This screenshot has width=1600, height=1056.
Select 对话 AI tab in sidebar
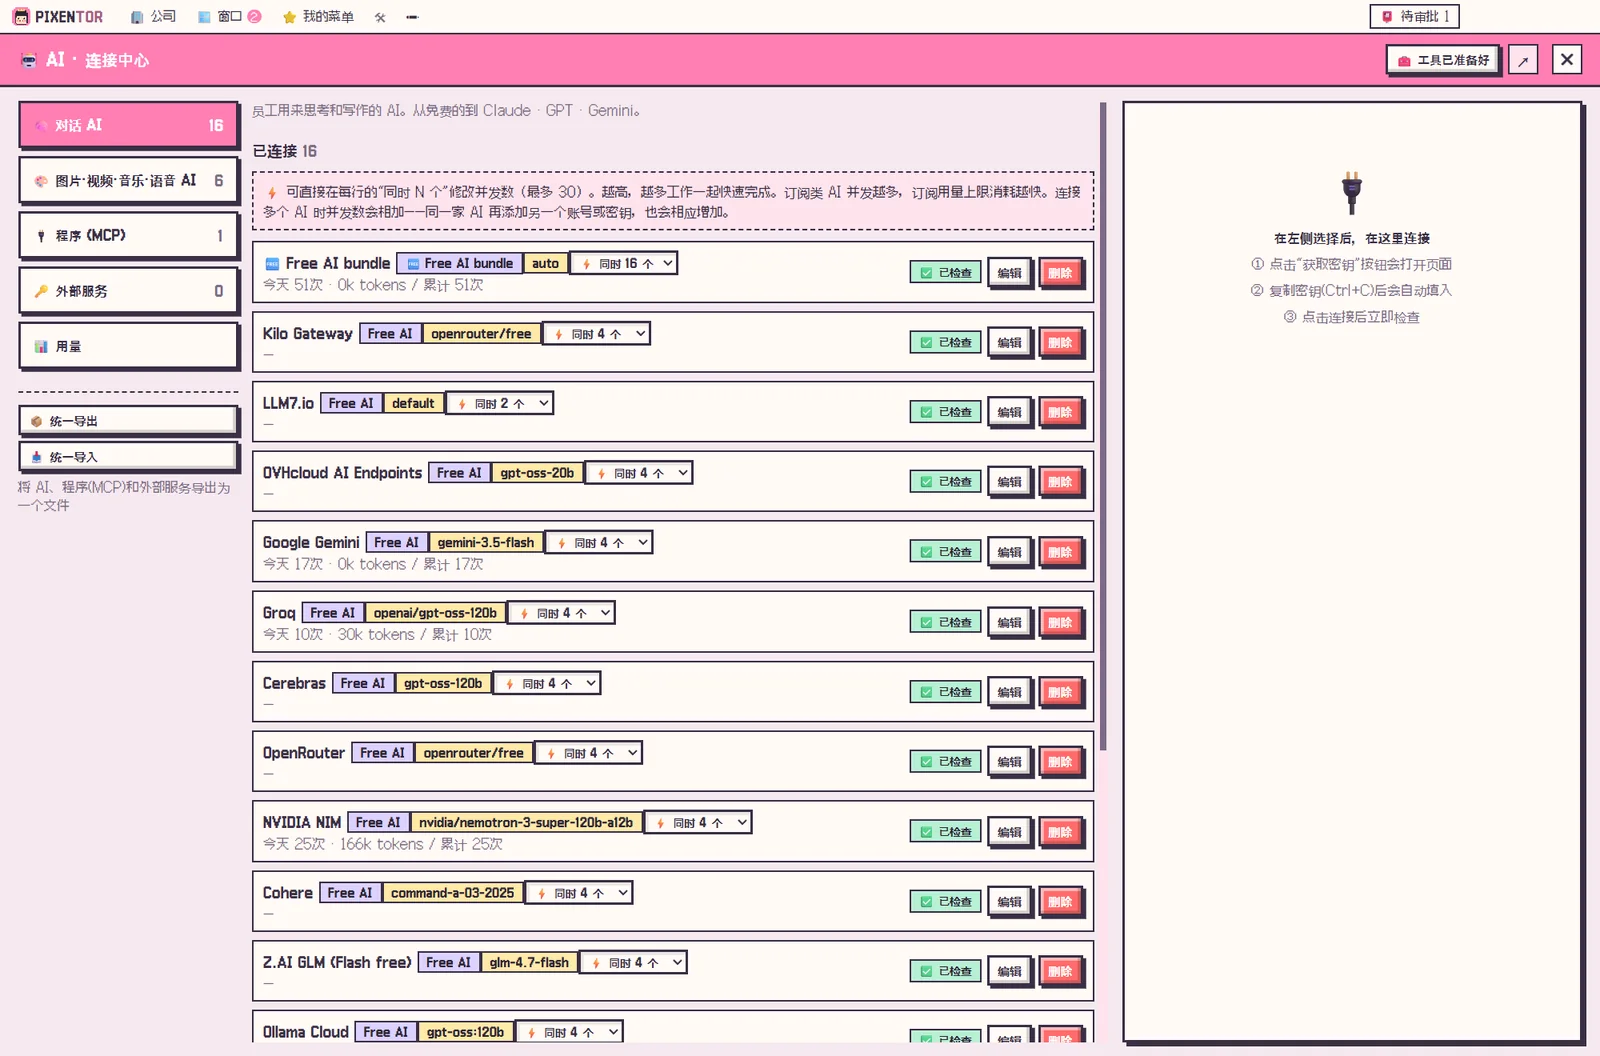pyautogui.click(x=128, y=125)
